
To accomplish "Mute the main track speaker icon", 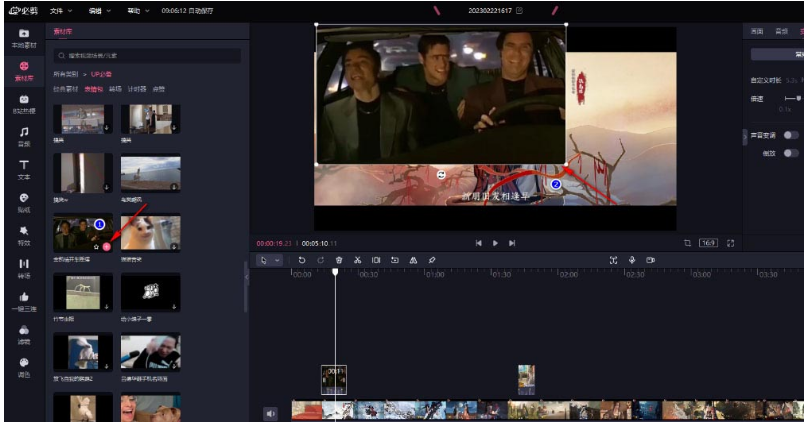I will (x=270, y=413).
